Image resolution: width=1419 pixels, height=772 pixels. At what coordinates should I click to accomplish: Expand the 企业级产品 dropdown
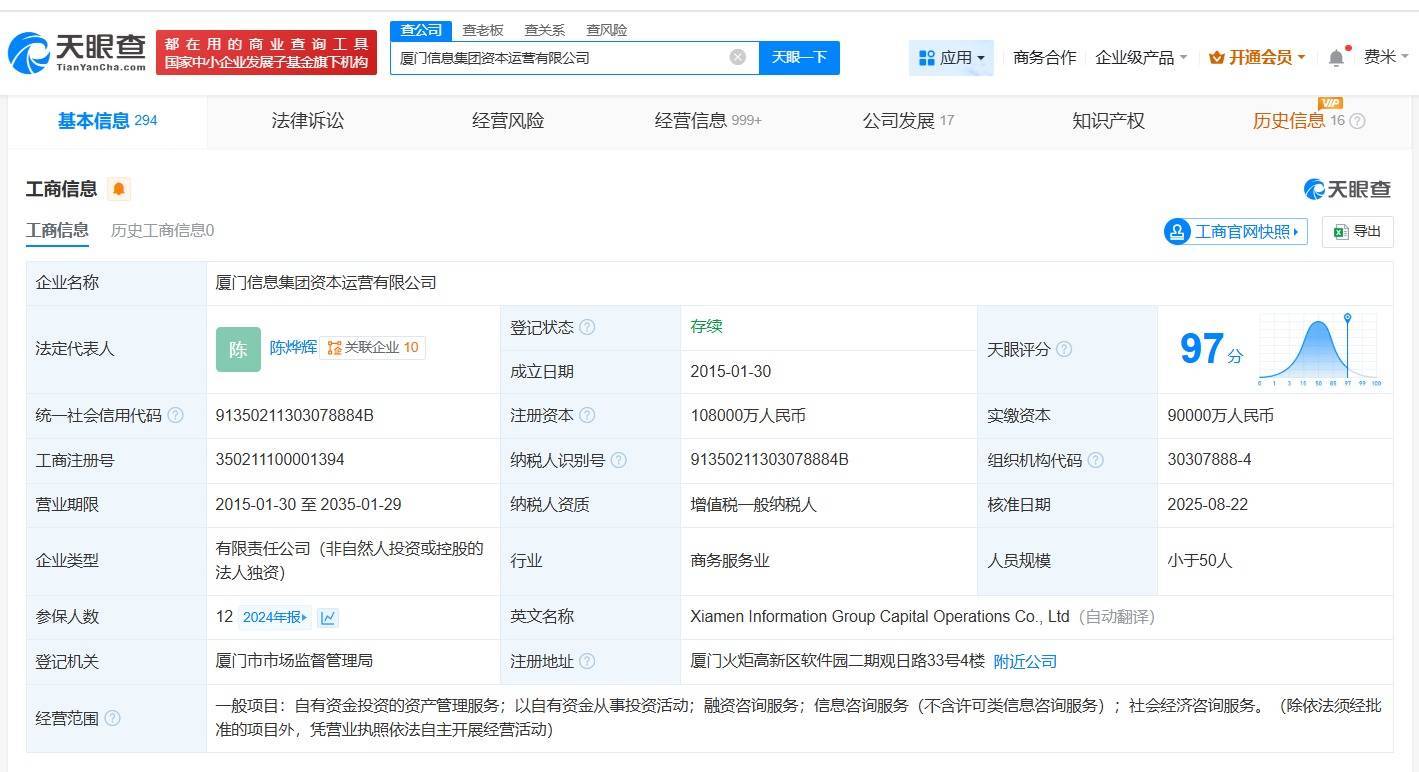[x=1141, y=58]
